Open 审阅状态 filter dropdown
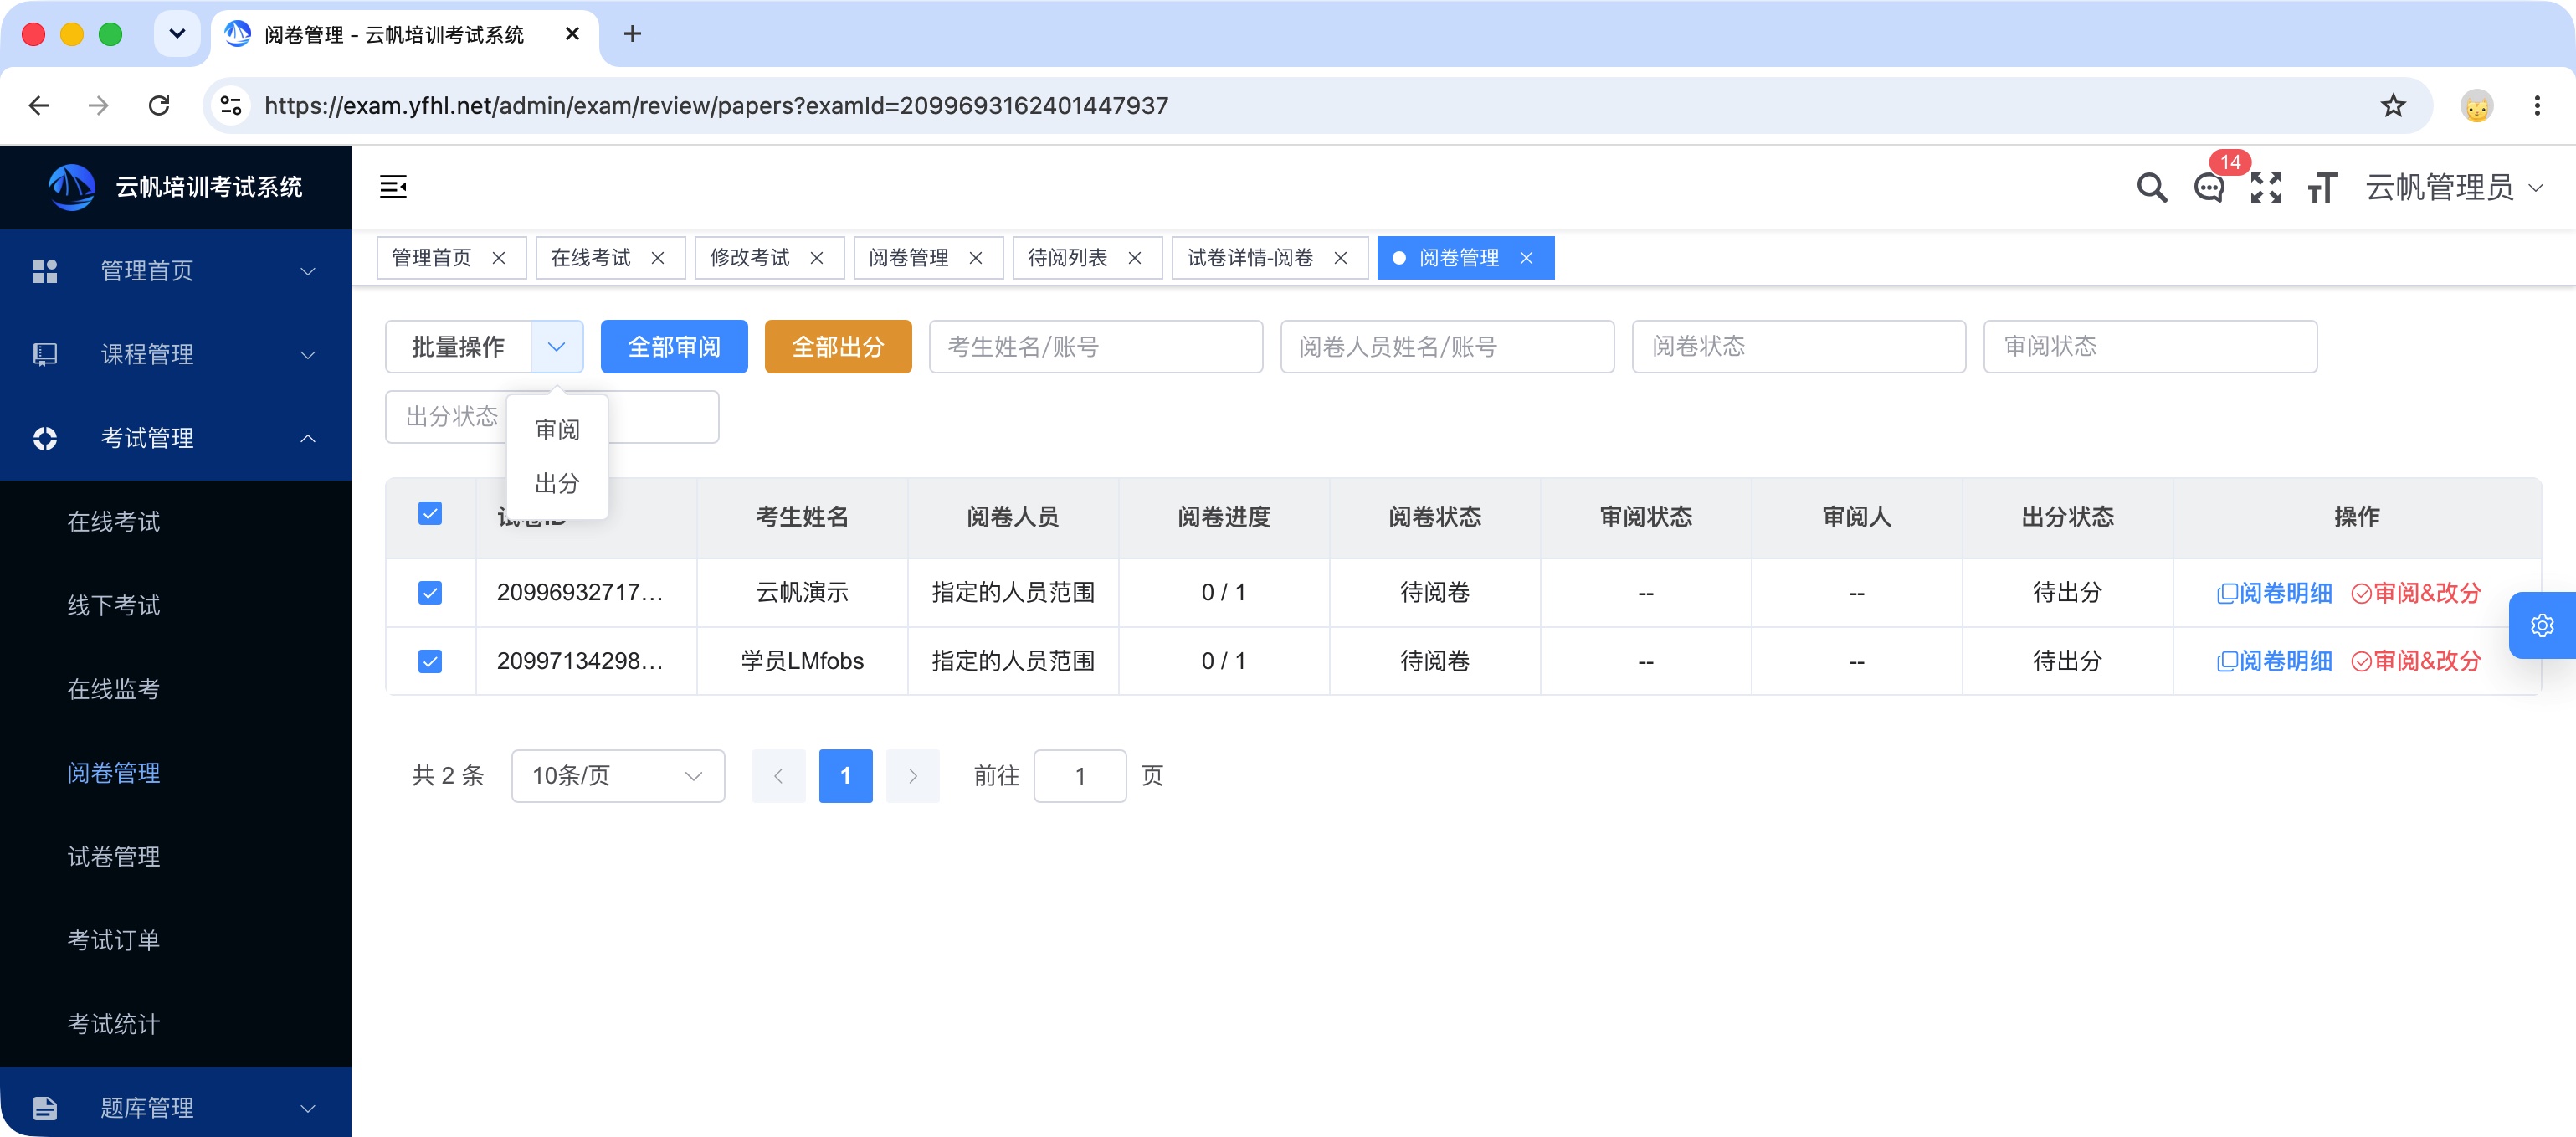Image resolution: width=2576 pixels, height=1137 pixels. 2150,347
